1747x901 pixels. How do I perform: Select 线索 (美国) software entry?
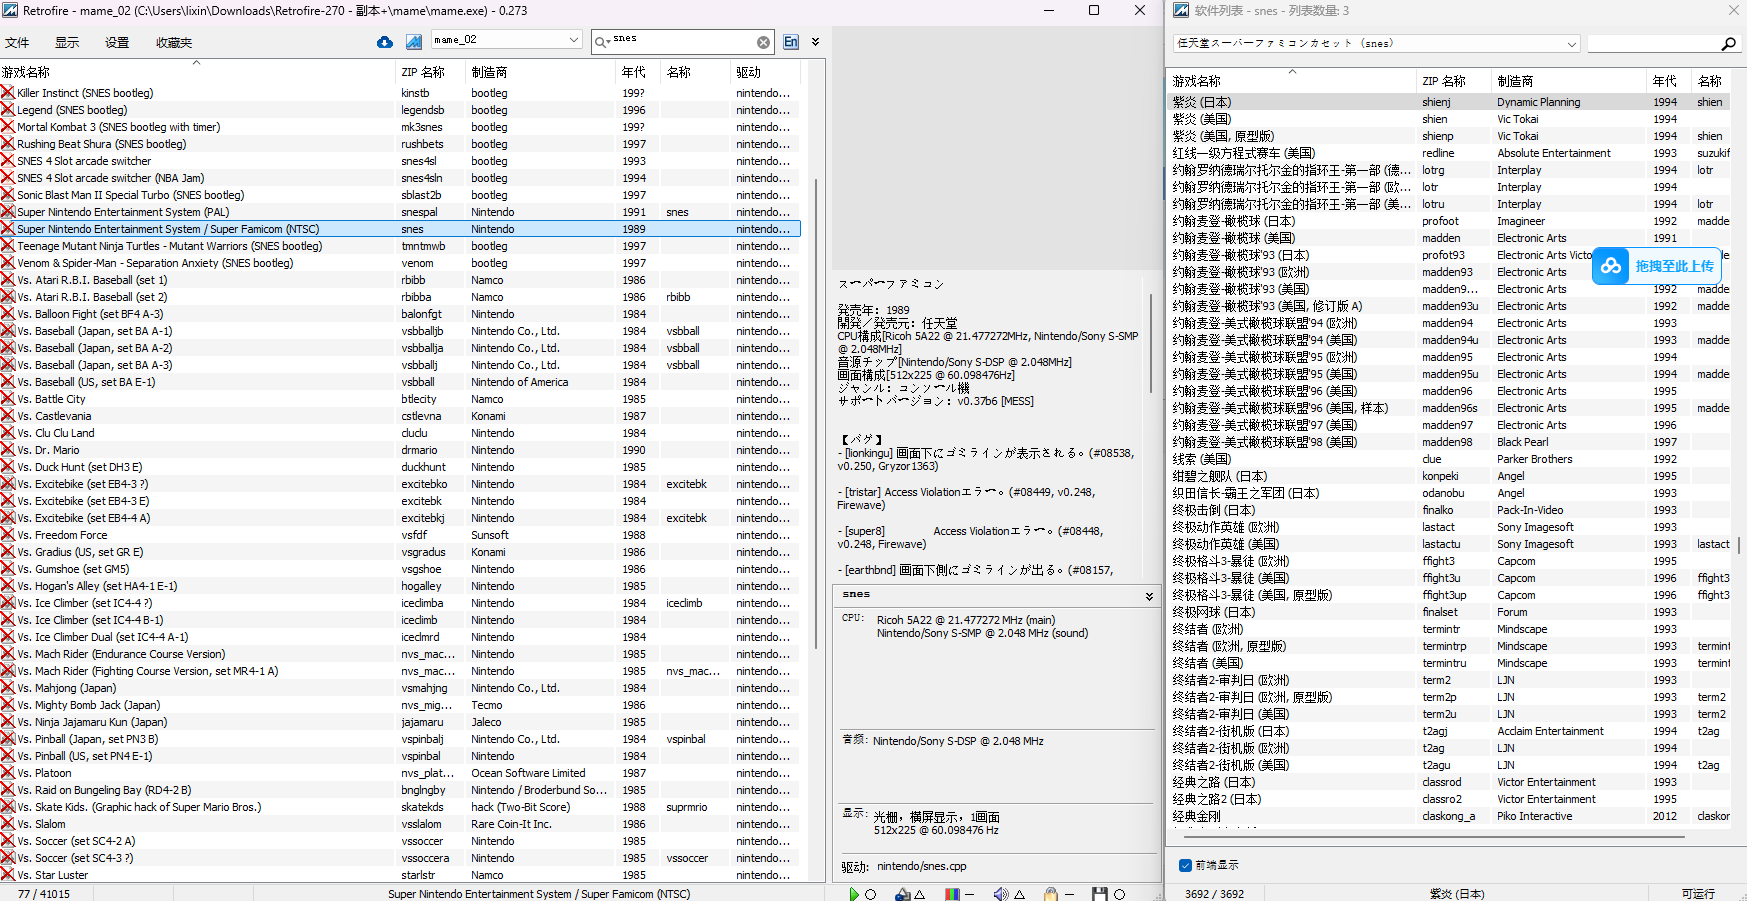(1450, 459)
